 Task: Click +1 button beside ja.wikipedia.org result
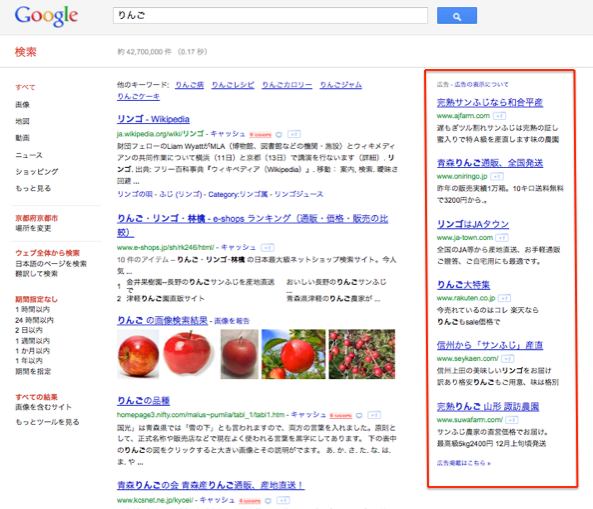point(294,134)
